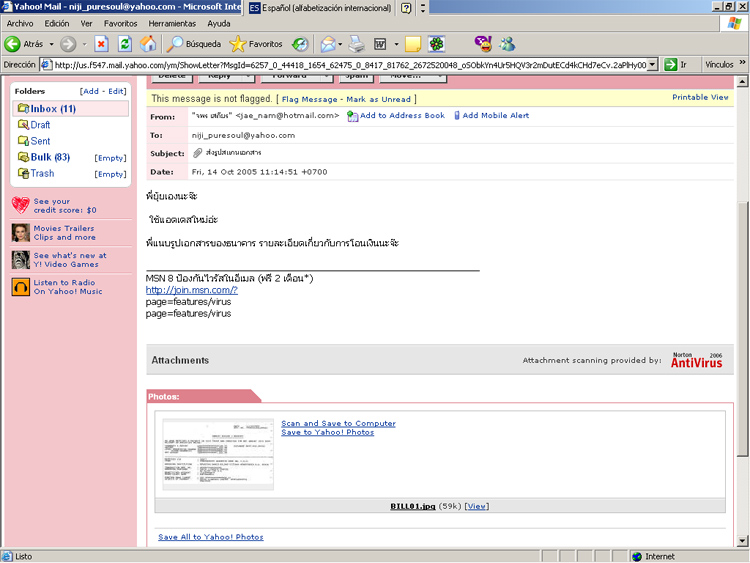Viewport: 750px width, 563px height.
Task: Click the Yahoo Music headphones icon
Action: pyautogui.click(x=21, y=287)
